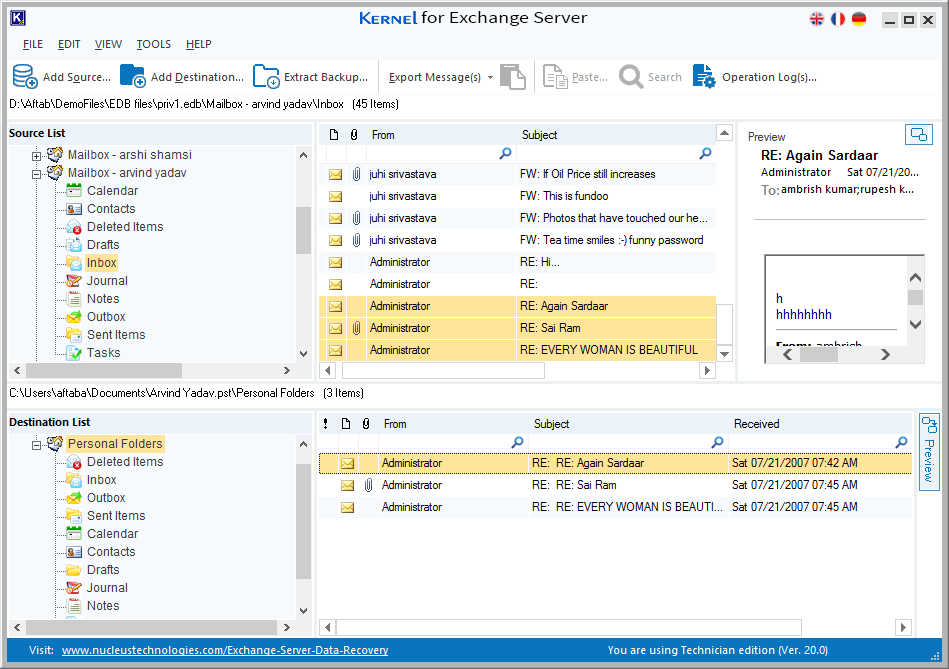Viewport: 949px width, 669px height.
Task: Click the source From column search magnifier
Action: 505,154
